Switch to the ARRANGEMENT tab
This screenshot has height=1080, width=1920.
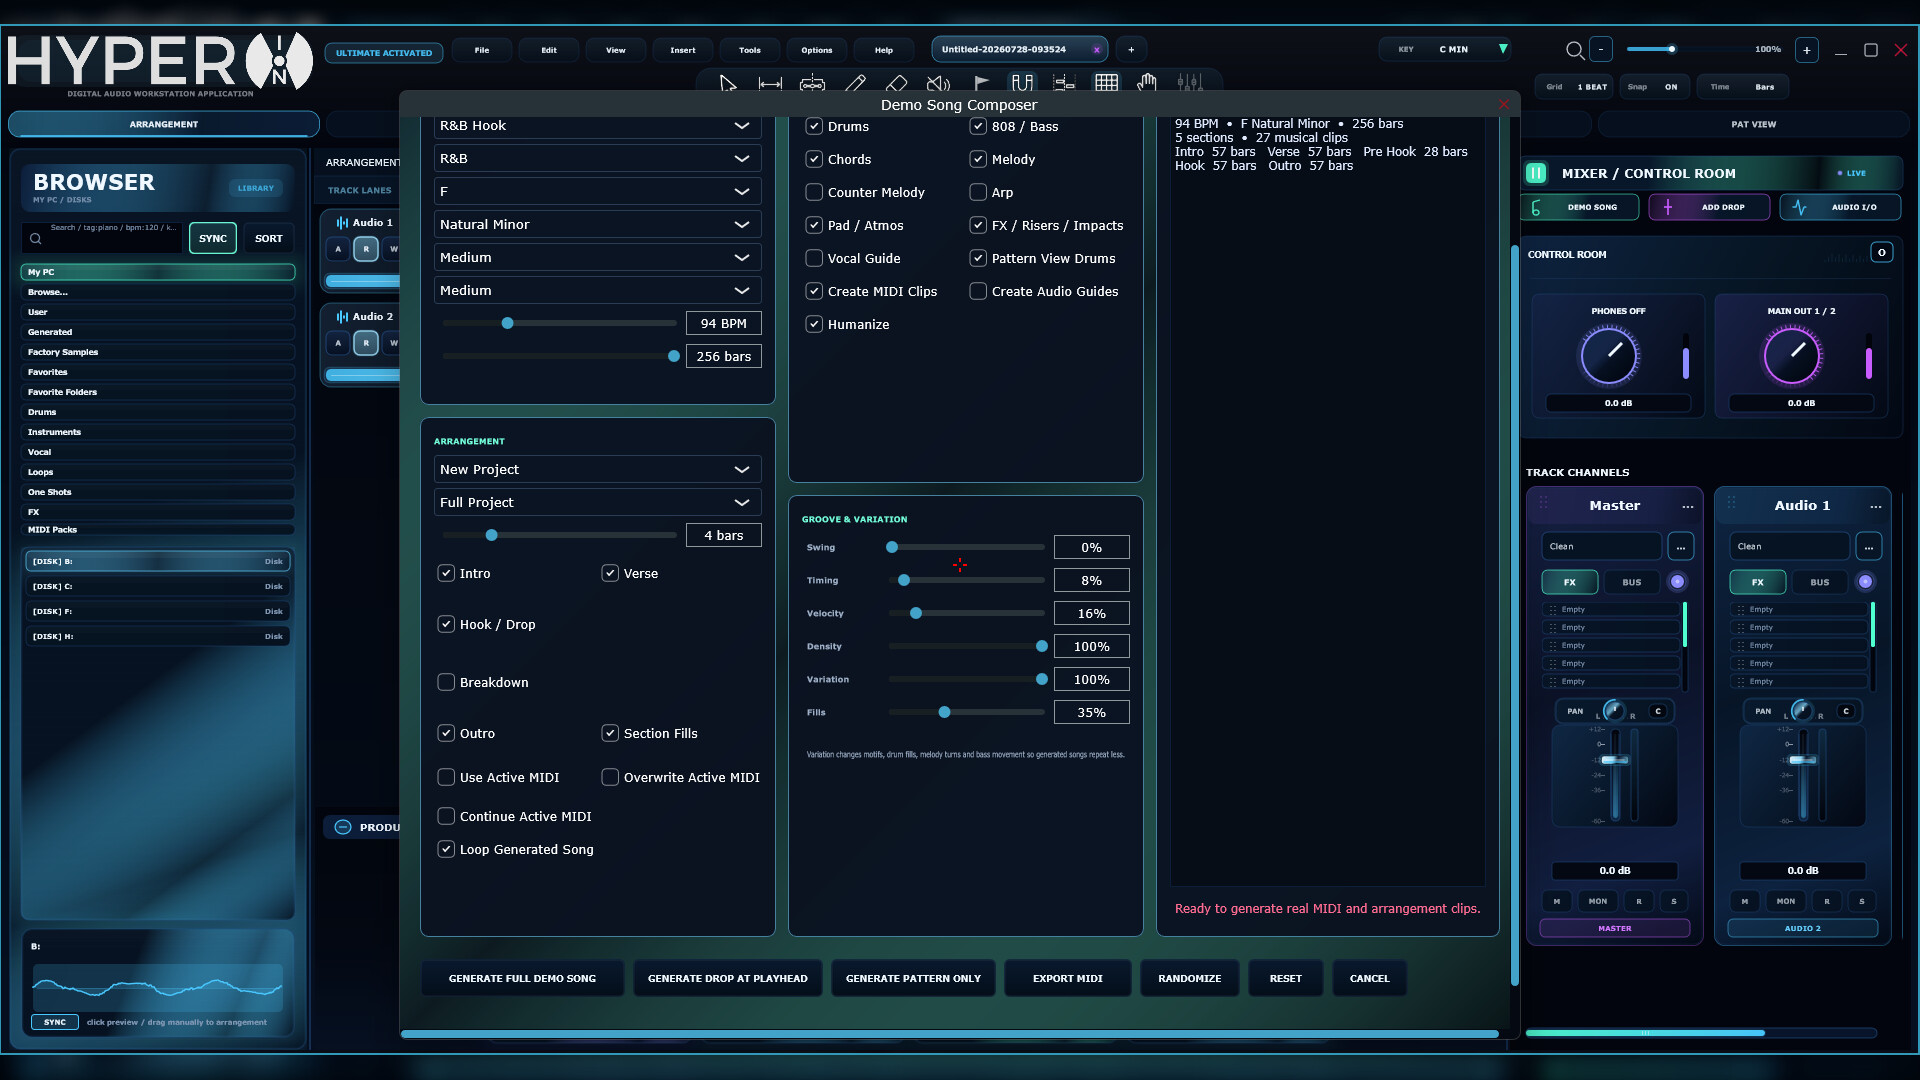[x=164, y=124]
